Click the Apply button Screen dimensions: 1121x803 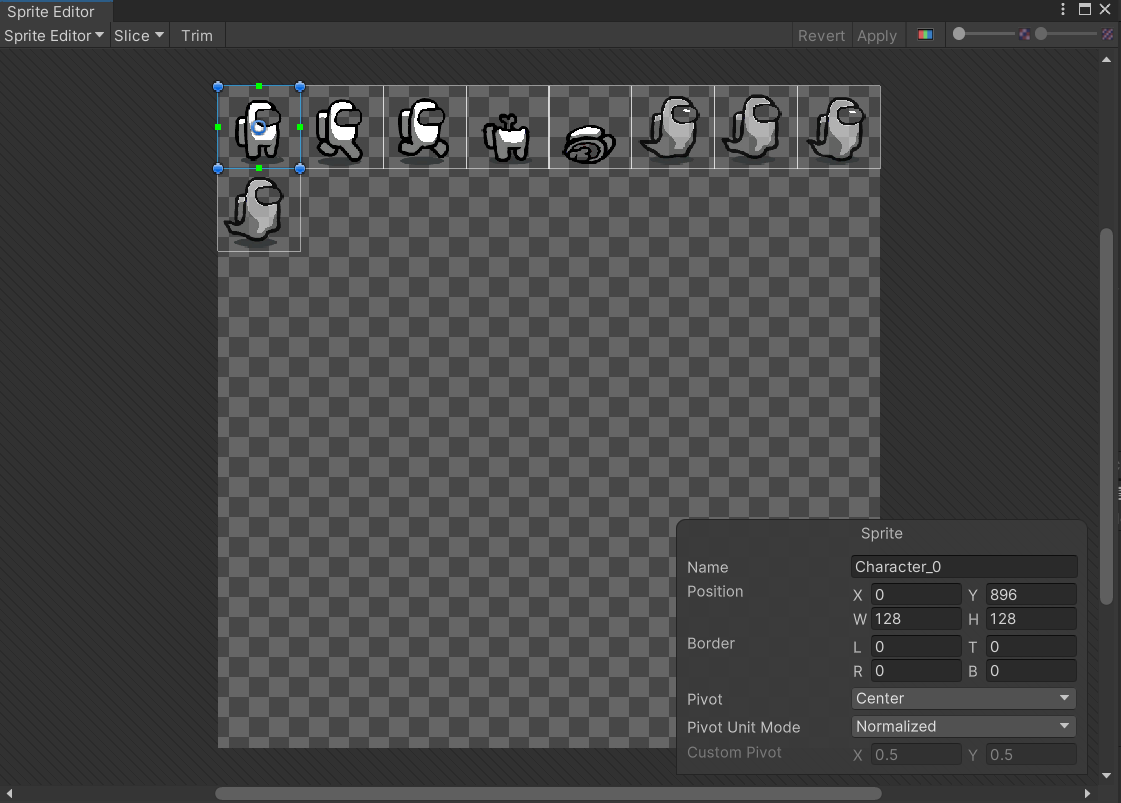[876, 35]
